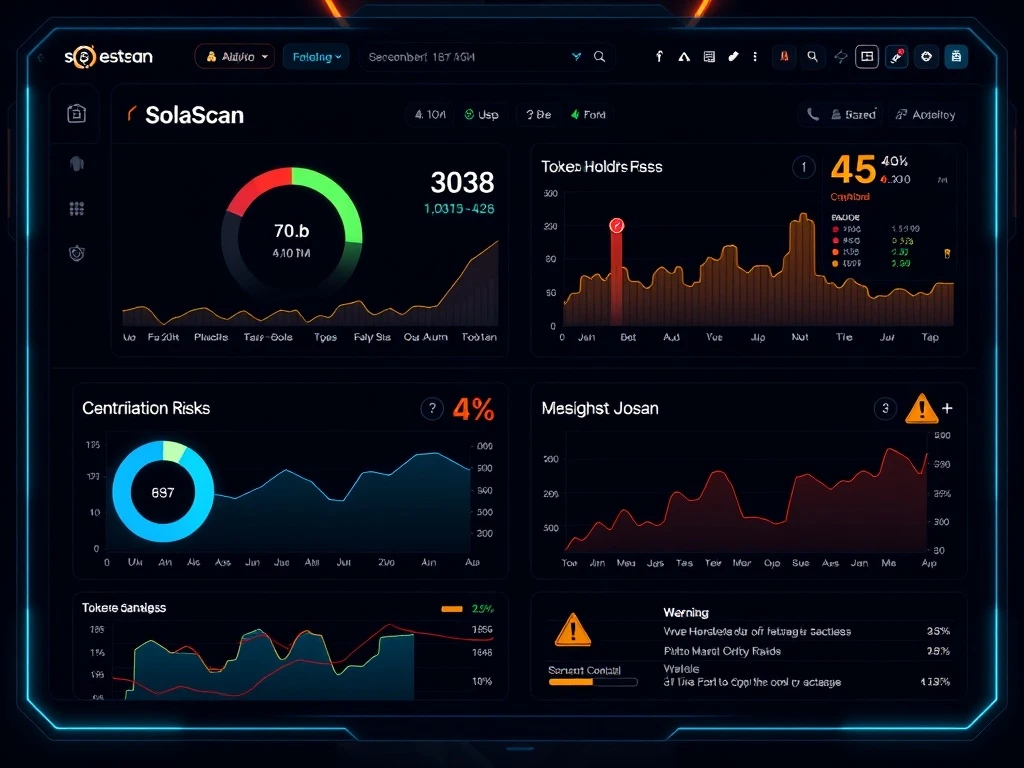Click the blue donut chart showing 697
The image size is (1024, 768).
pyautogui.click(x=163, y=491)
